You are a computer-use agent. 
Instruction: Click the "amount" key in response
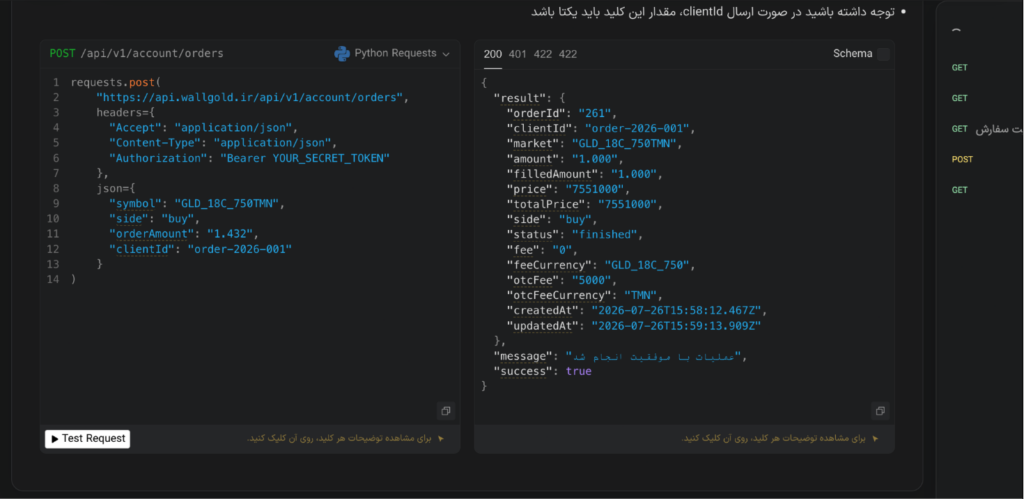click(x=533, y=159)
